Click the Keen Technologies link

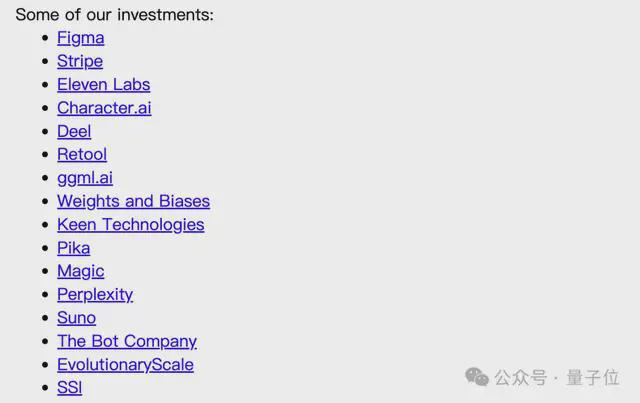click(x=130, y=225)
